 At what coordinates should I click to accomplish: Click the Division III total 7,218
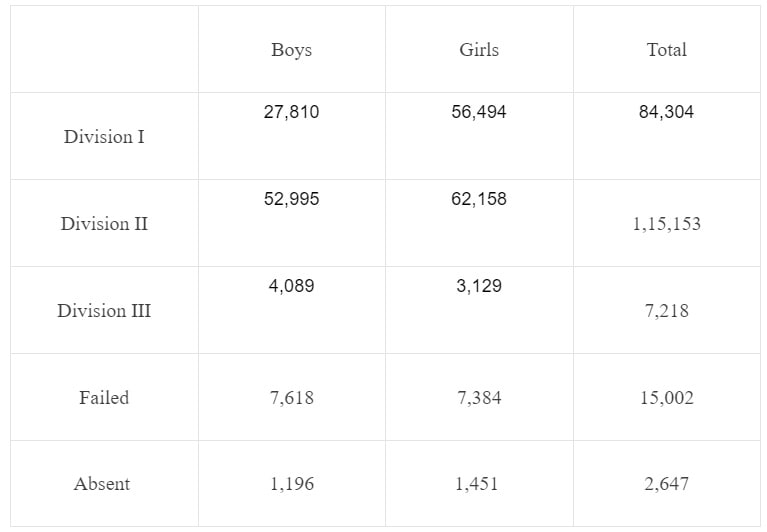coord(667,311)
